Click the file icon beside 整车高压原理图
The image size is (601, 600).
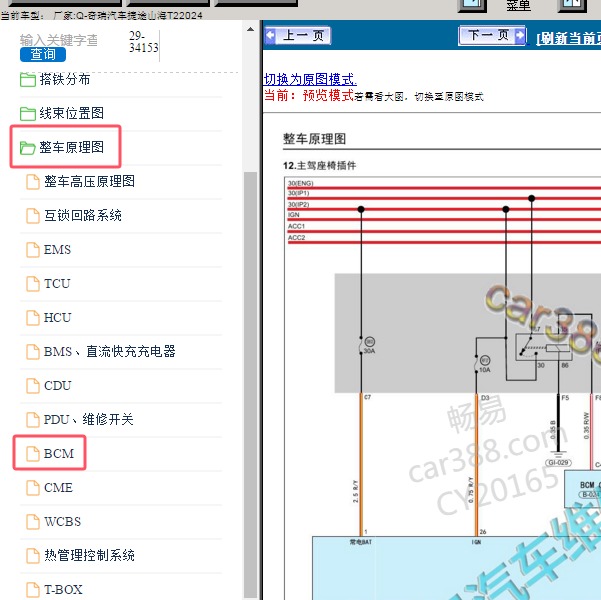[x=33, y=182]
